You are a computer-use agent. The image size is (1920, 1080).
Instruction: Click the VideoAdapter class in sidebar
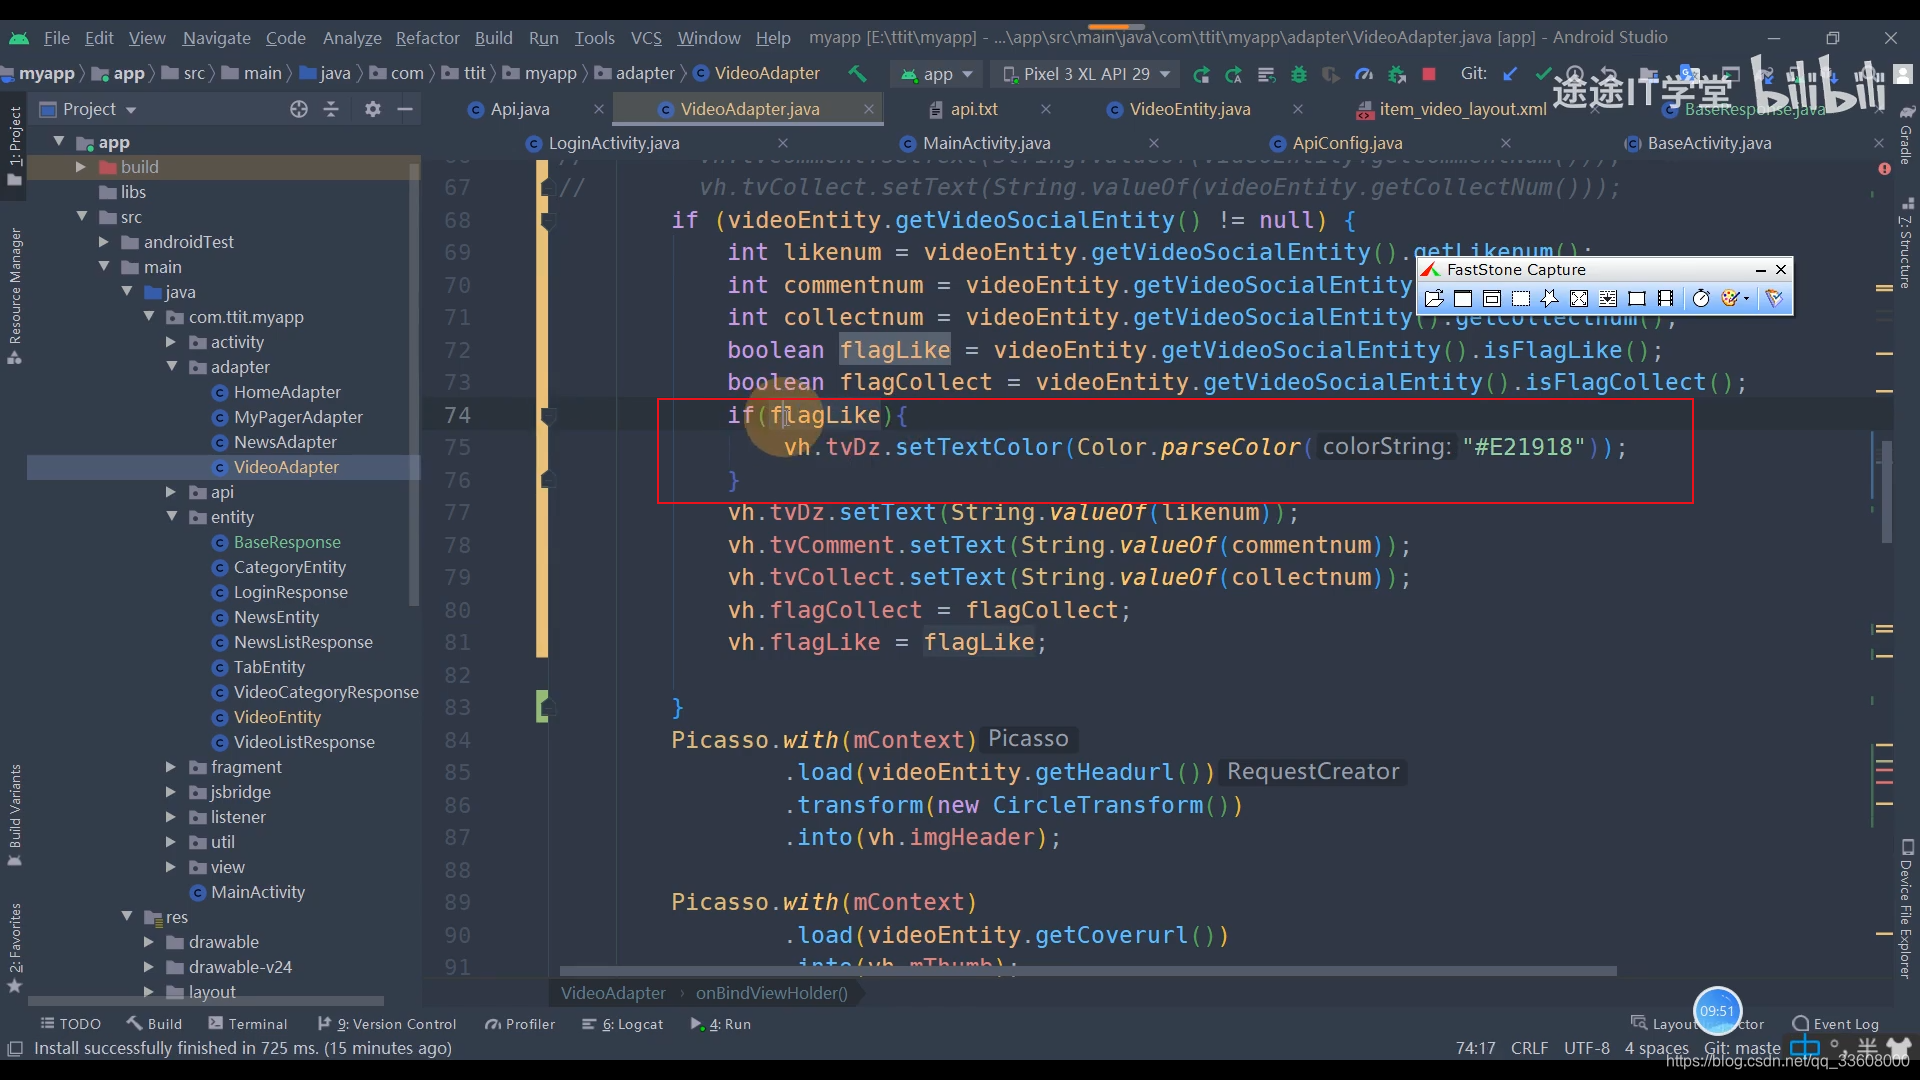[x=285, y=465]
